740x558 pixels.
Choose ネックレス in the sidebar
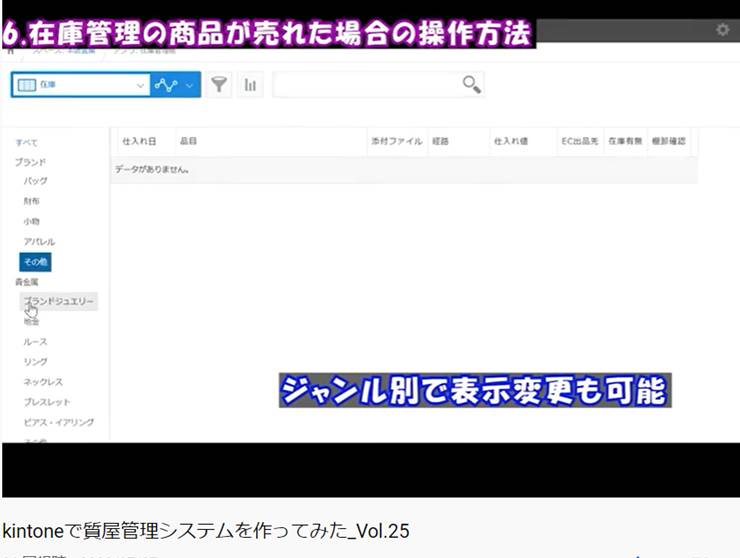click(43, 382)
